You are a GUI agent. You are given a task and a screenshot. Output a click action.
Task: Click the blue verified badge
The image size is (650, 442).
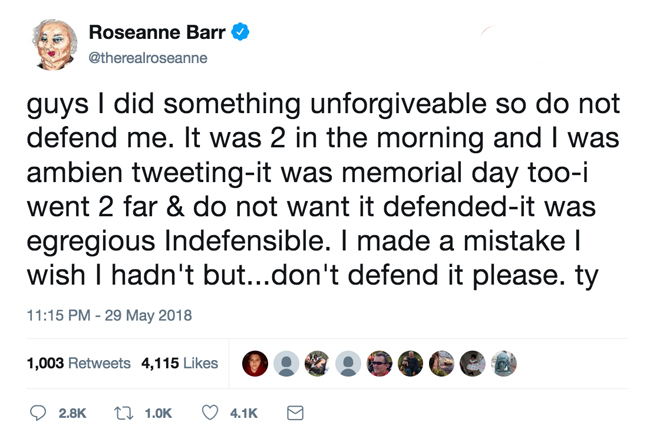tap(241, 32)
